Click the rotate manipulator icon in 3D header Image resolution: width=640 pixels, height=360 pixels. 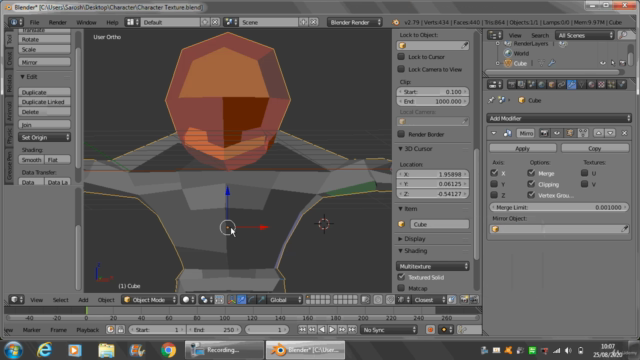[x=251, y=300]
